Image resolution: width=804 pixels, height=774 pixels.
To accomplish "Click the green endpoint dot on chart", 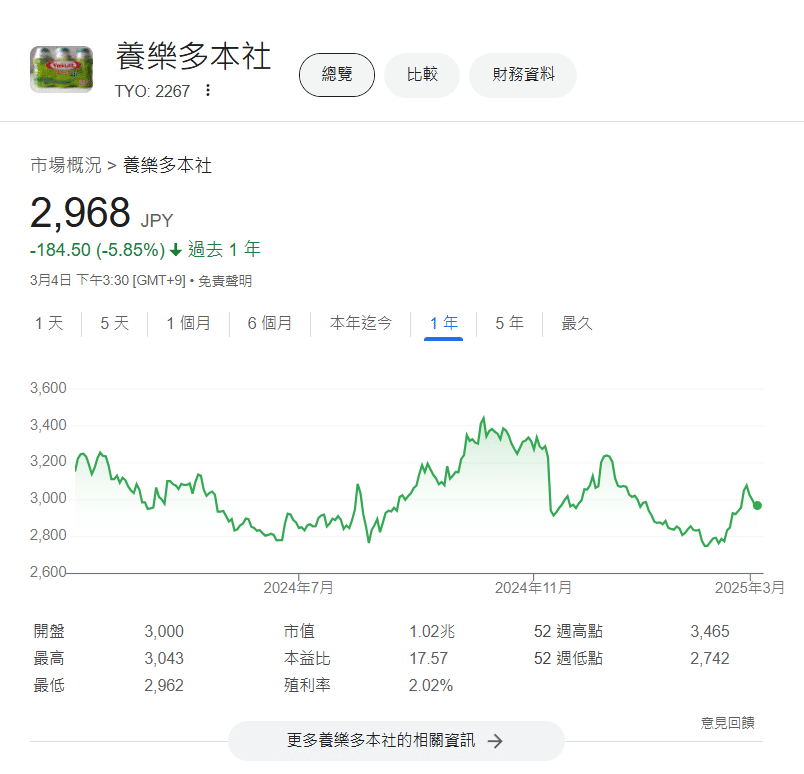I will coord(757,506).
